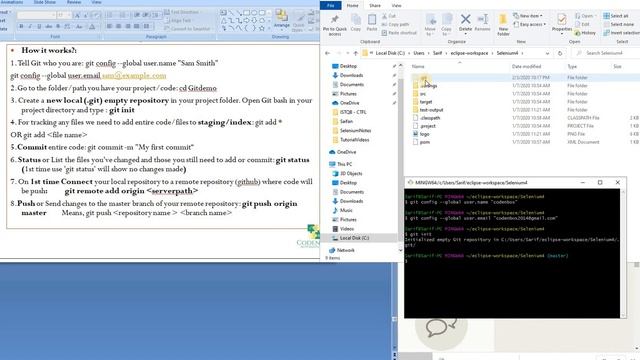Click Users in the address breadcrumb
640x360 pixels.
(x=419, y=53)
